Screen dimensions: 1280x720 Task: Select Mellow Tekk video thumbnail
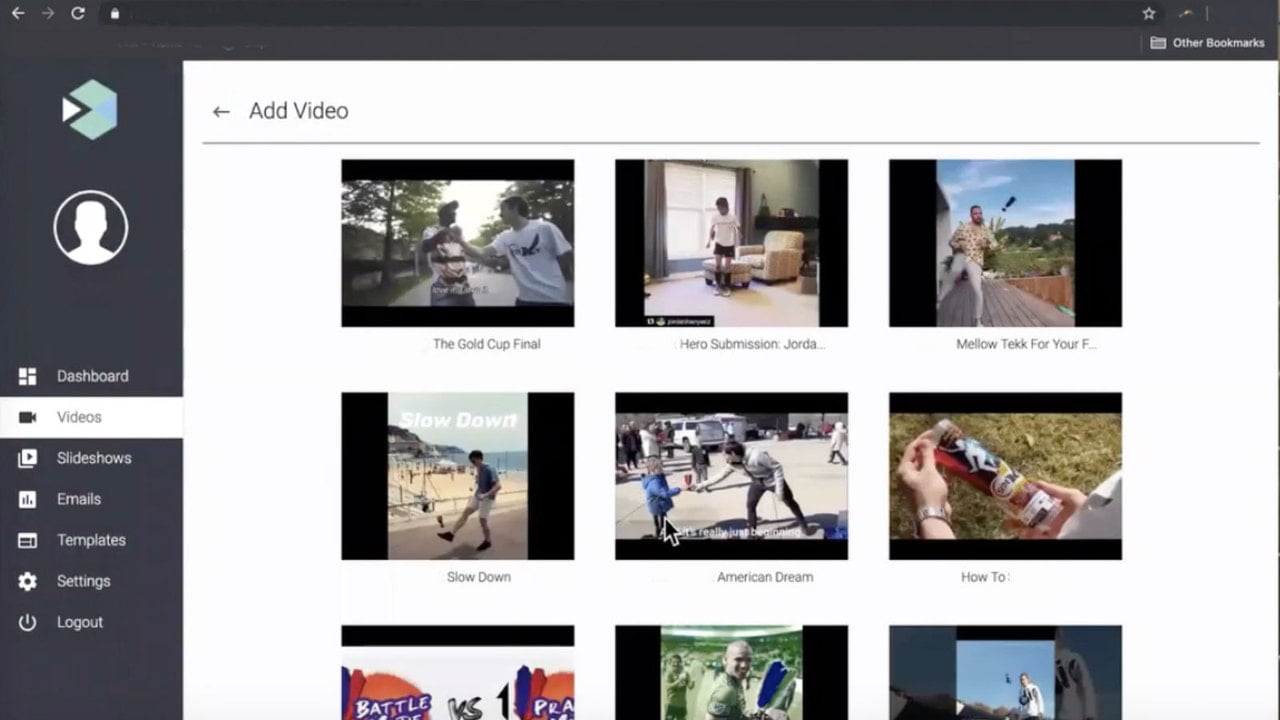coord(1005,243)
